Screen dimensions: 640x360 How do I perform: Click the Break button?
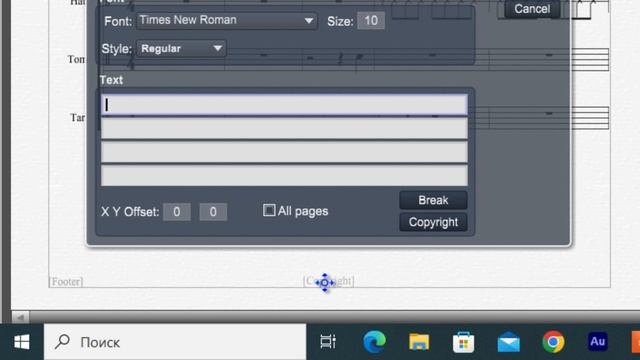click(x=433, y=200)
